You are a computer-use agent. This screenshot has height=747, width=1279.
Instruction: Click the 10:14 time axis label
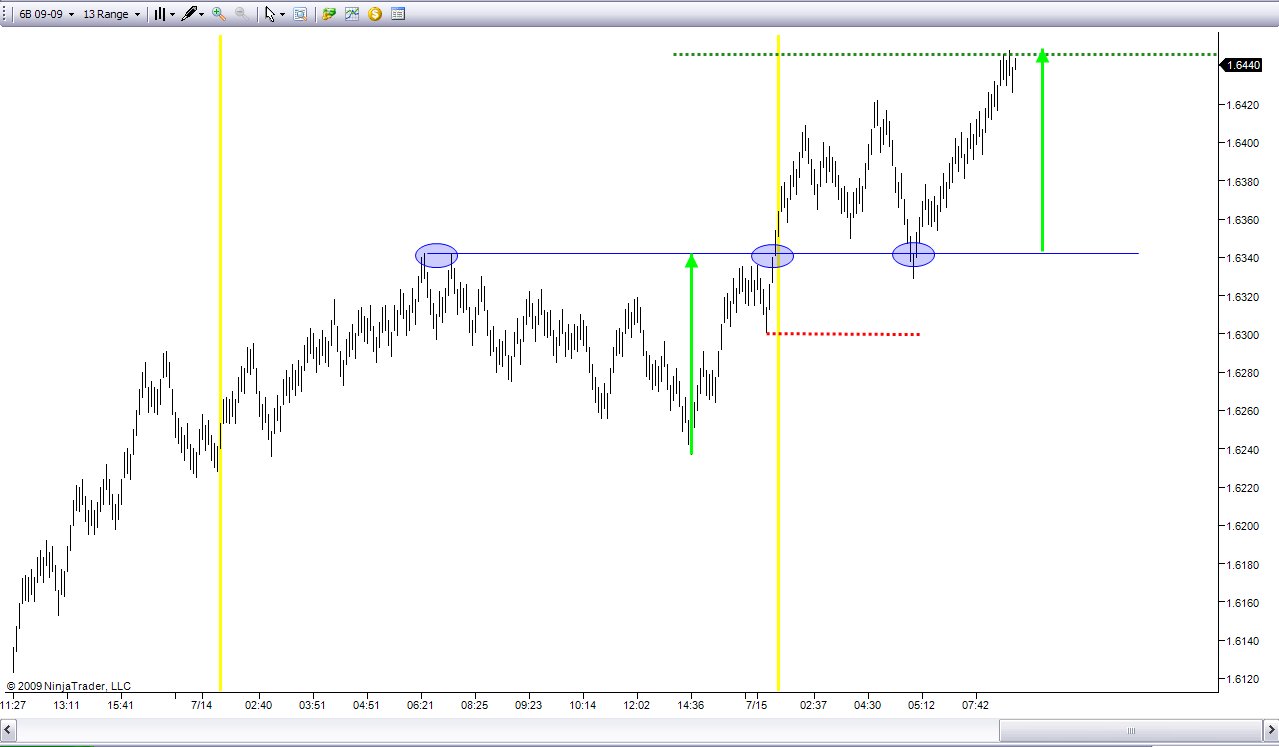point(583,705)
